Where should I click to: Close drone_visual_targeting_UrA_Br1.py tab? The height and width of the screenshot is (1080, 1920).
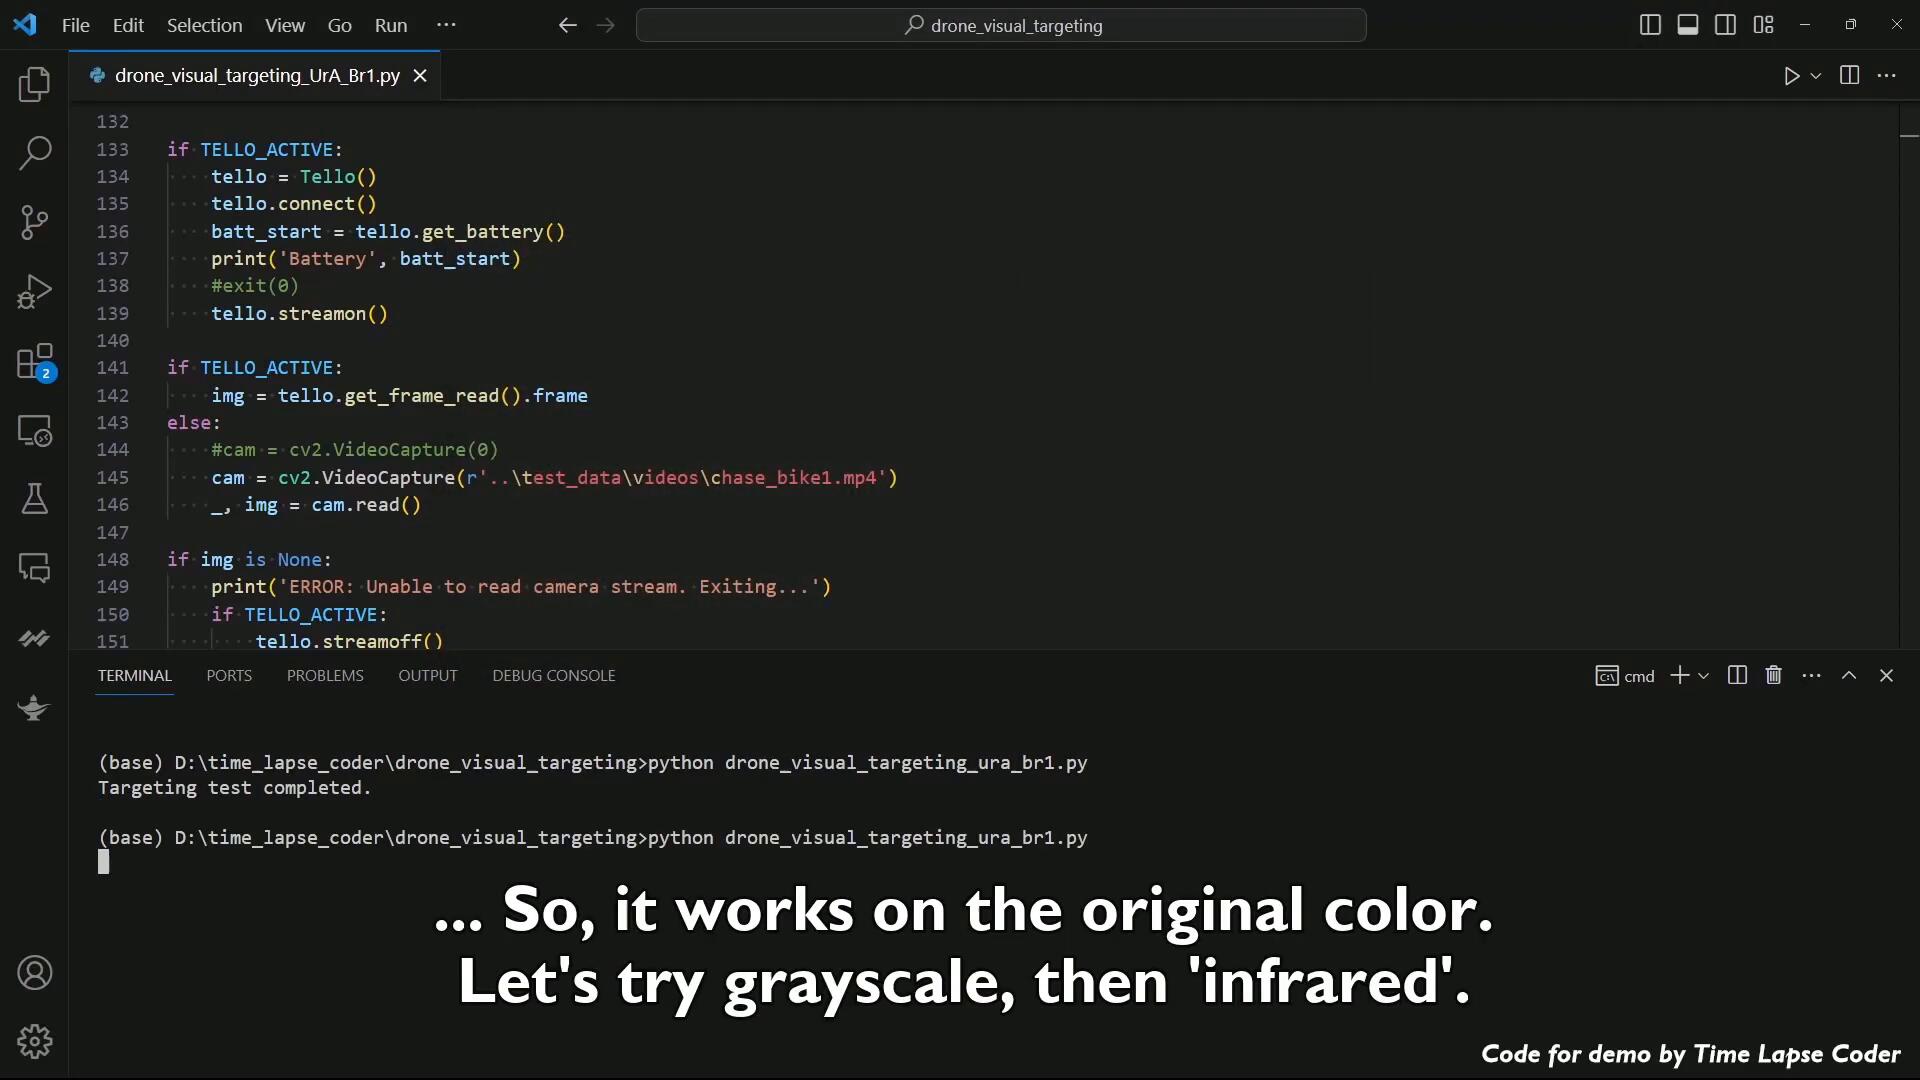pos(421,76)
